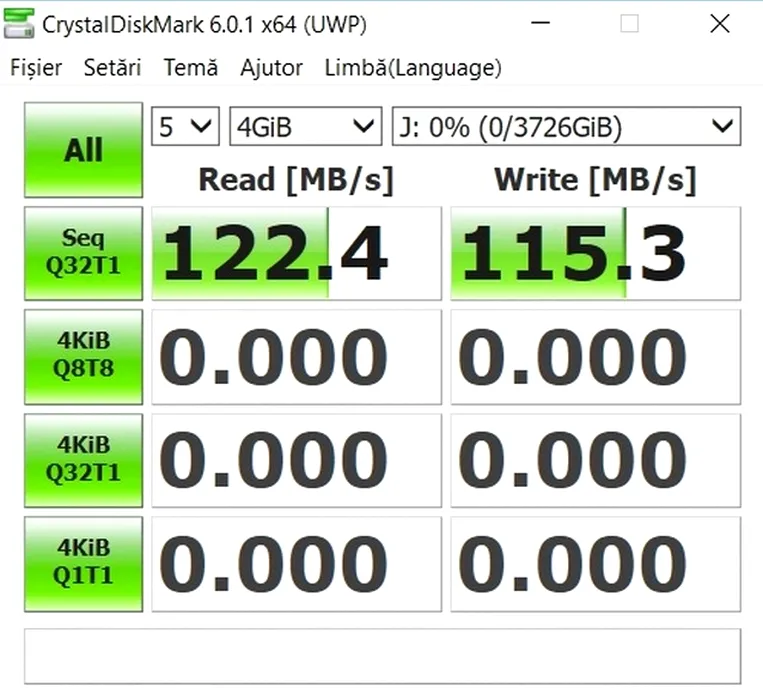Image resolution: width=763 pixels, height=700 pixels.
Task: Select the 4KiB Q8T8 read result cell
Action: (295, 357)
